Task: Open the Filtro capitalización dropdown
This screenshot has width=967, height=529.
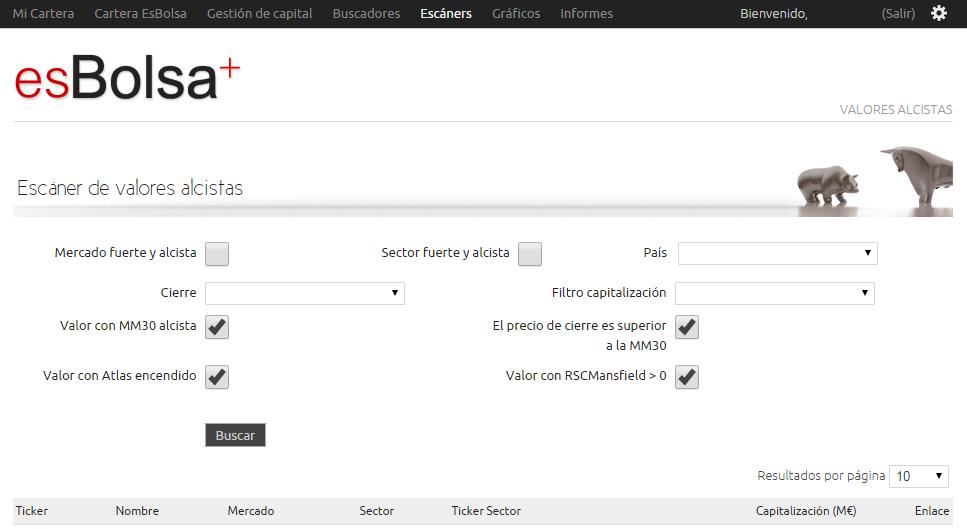Action: (774, 294)
